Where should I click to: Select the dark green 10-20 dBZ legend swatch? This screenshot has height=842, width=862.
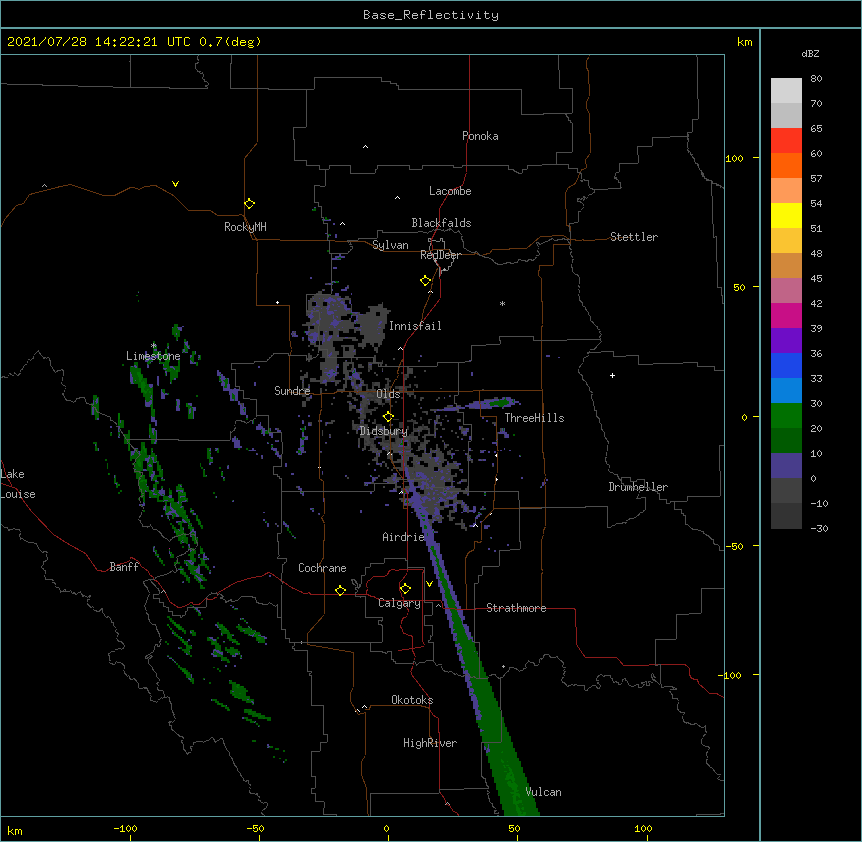click(786, 441)
